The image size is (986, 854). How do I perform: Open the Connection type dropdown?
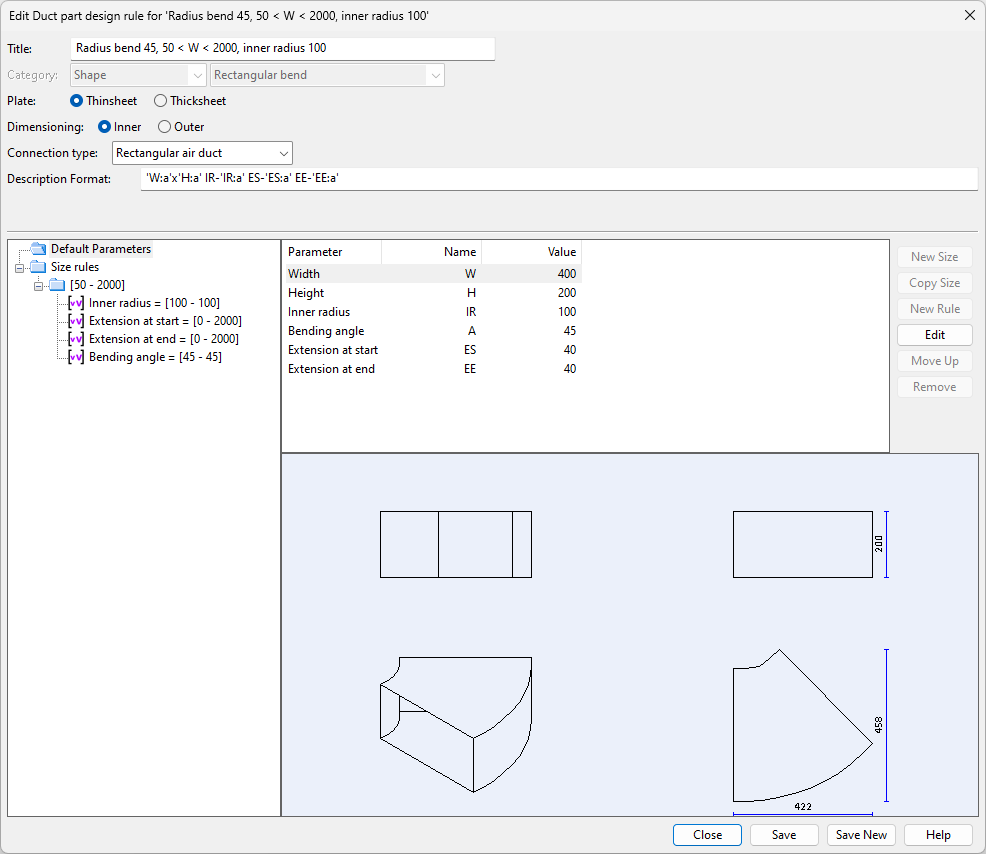click(284, 153)
